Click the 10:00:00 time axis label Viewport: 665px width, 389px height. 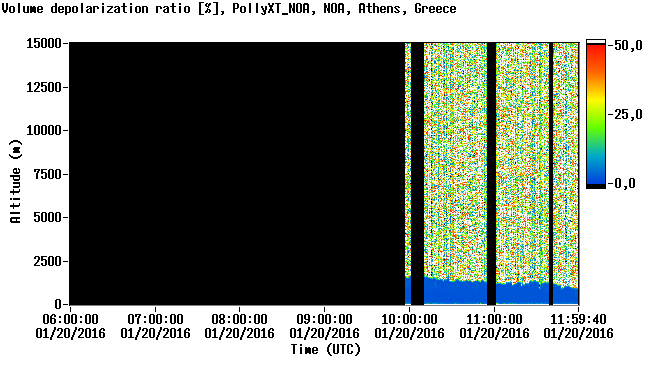point(409,319)
